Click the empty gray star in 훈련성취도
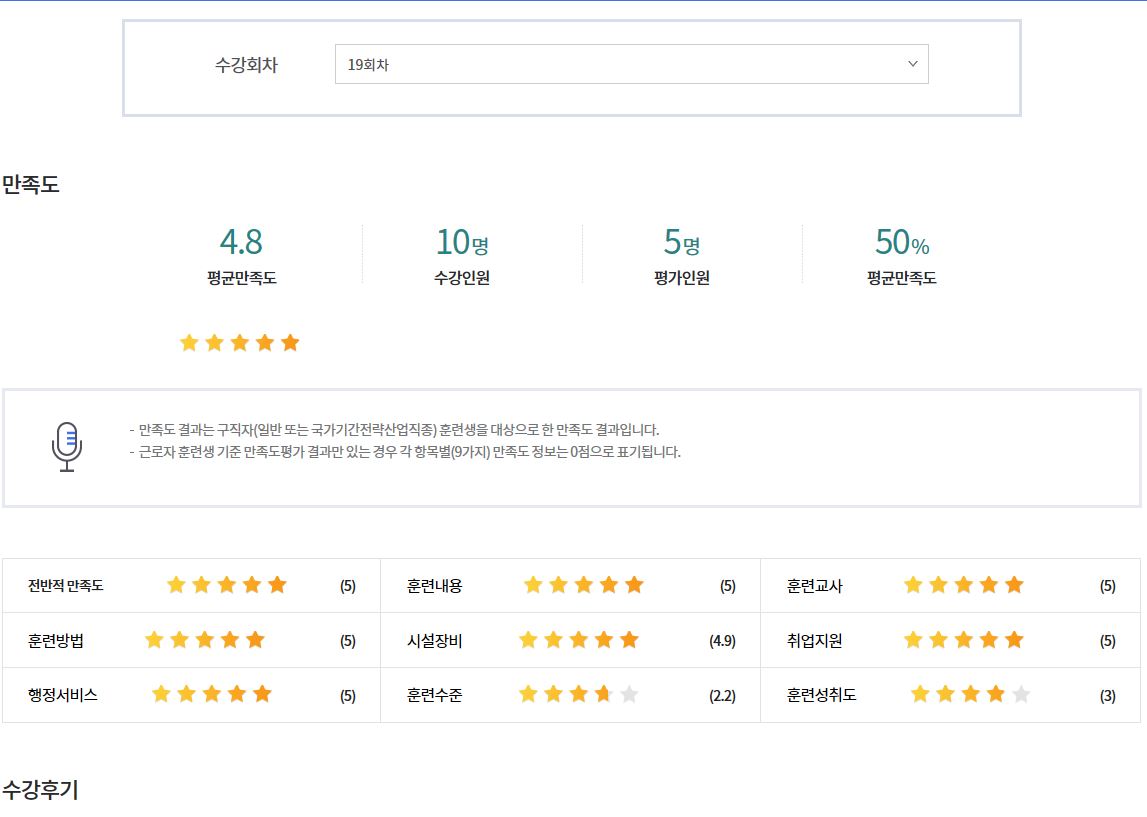This screenshot has height=817, width=1147. click(x=1021, y=694)
